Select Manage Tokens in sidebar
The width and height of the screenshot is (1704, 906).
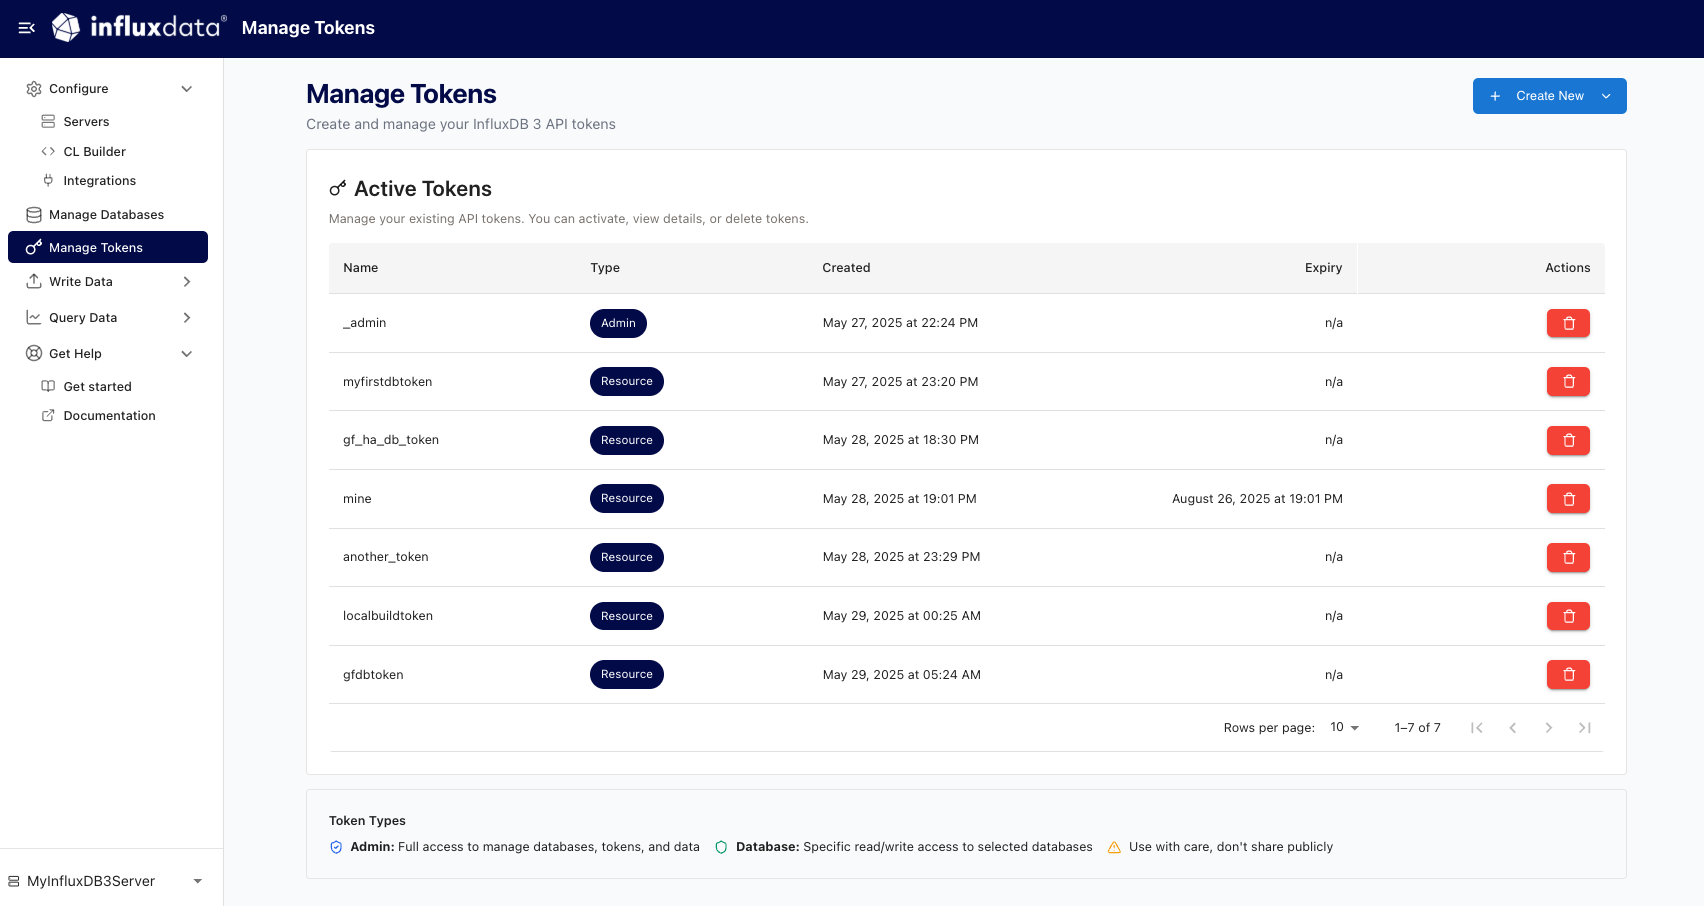coord(108,248)
